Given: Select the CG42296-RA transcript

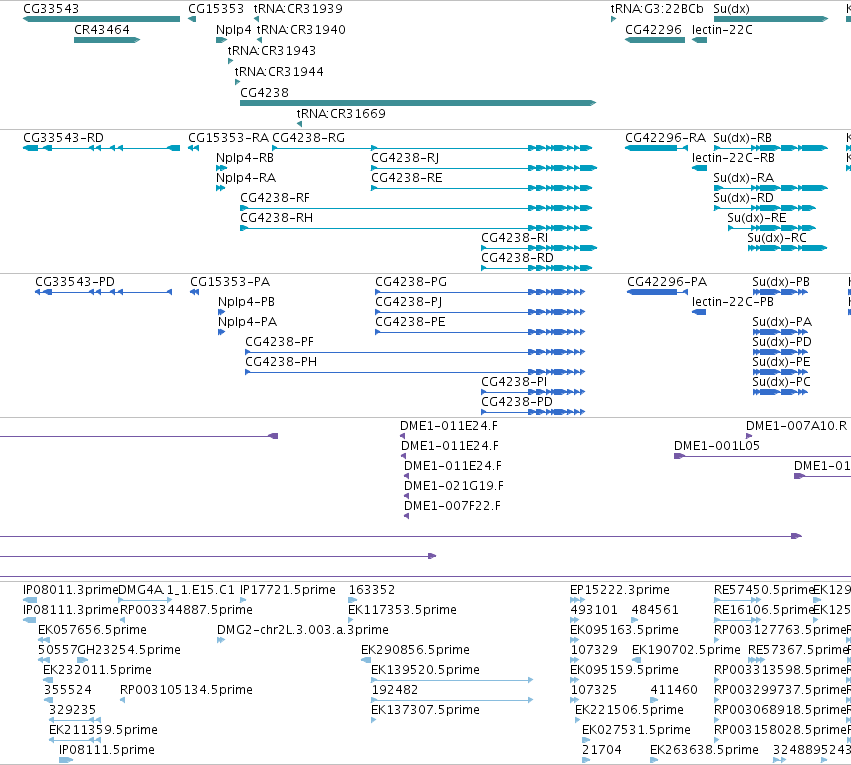Looking at the screenshot, I should 665,138.
